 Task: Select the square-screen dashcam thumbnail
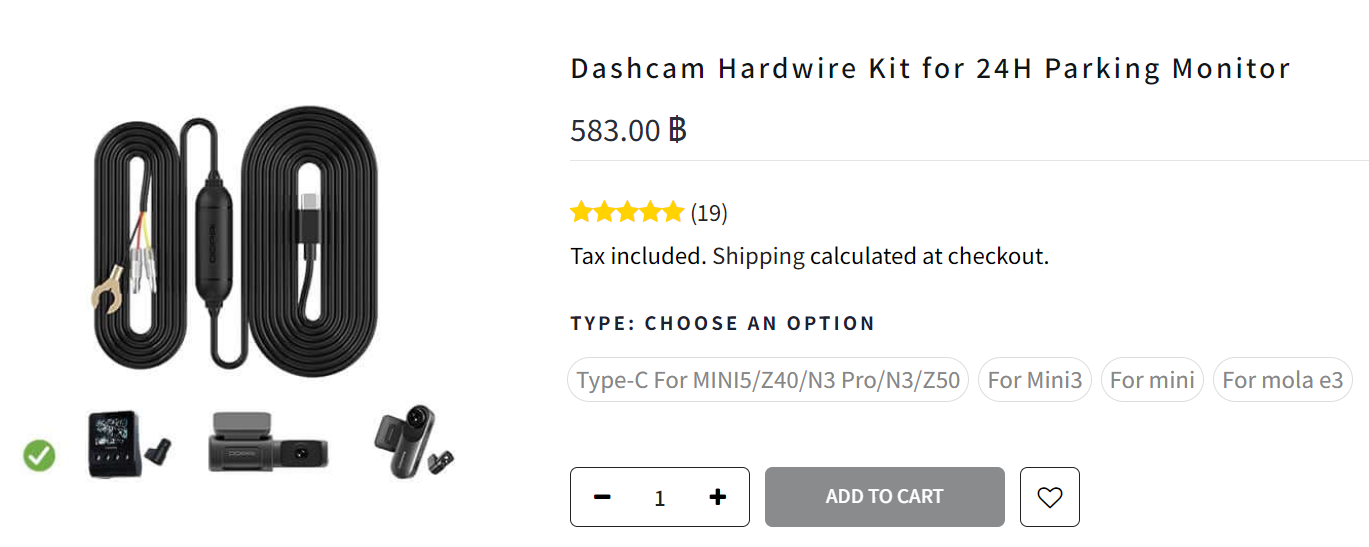(x=128, y=443)
